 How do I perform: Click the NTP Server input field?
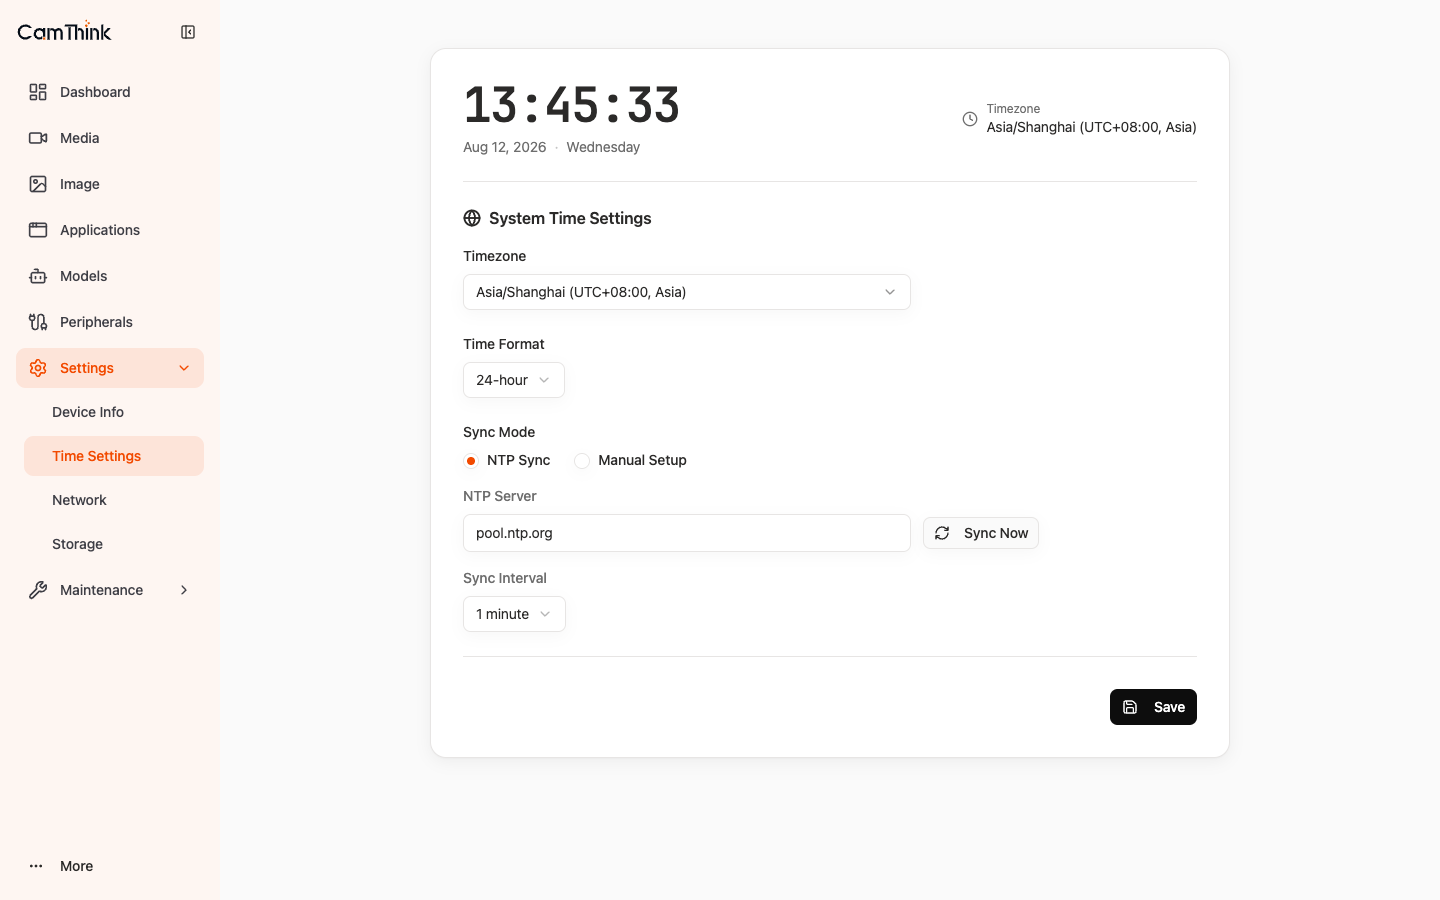point(687,533)
